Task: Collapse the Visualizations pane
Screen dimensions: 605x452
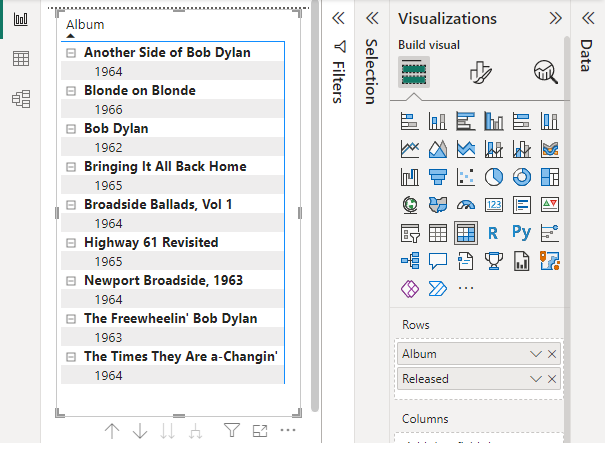Action: (556, 18)
